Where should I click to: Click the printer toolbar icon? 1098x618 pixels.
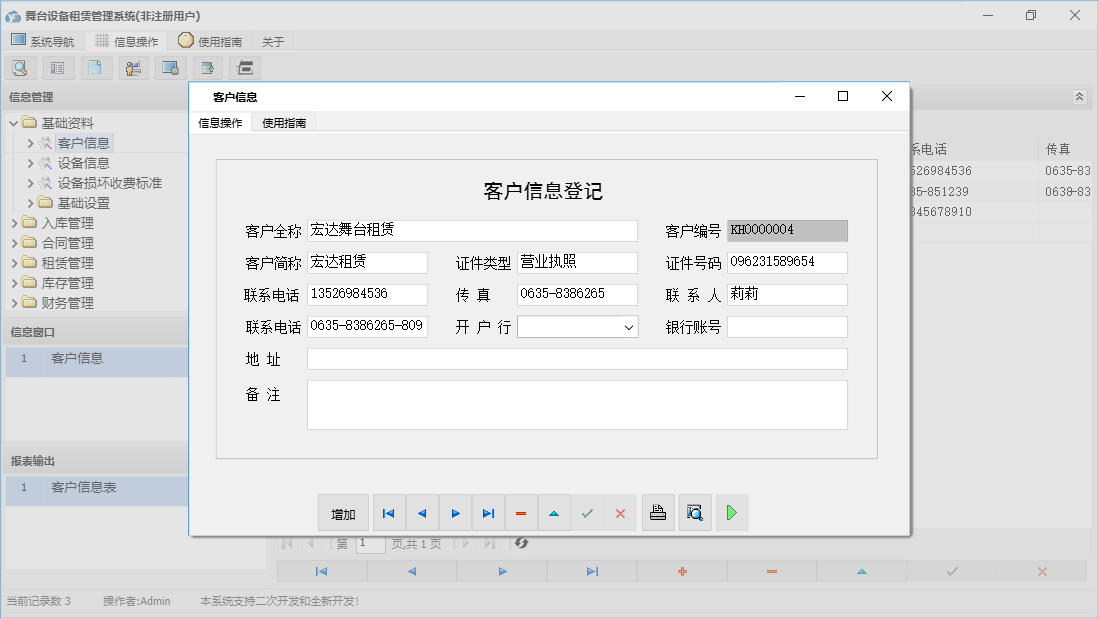click(243, 67)
